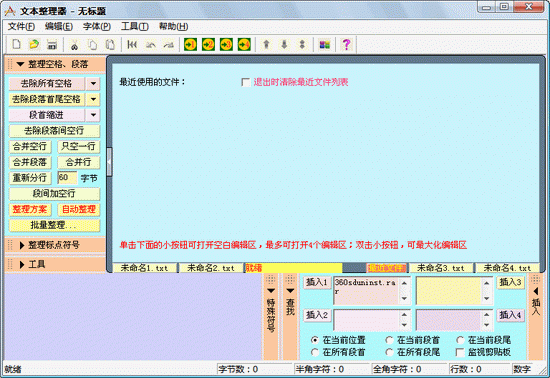
Task: Enable the 监视剪贴板 checkbox
Action: pyautogui.click(x=460, y=352)
